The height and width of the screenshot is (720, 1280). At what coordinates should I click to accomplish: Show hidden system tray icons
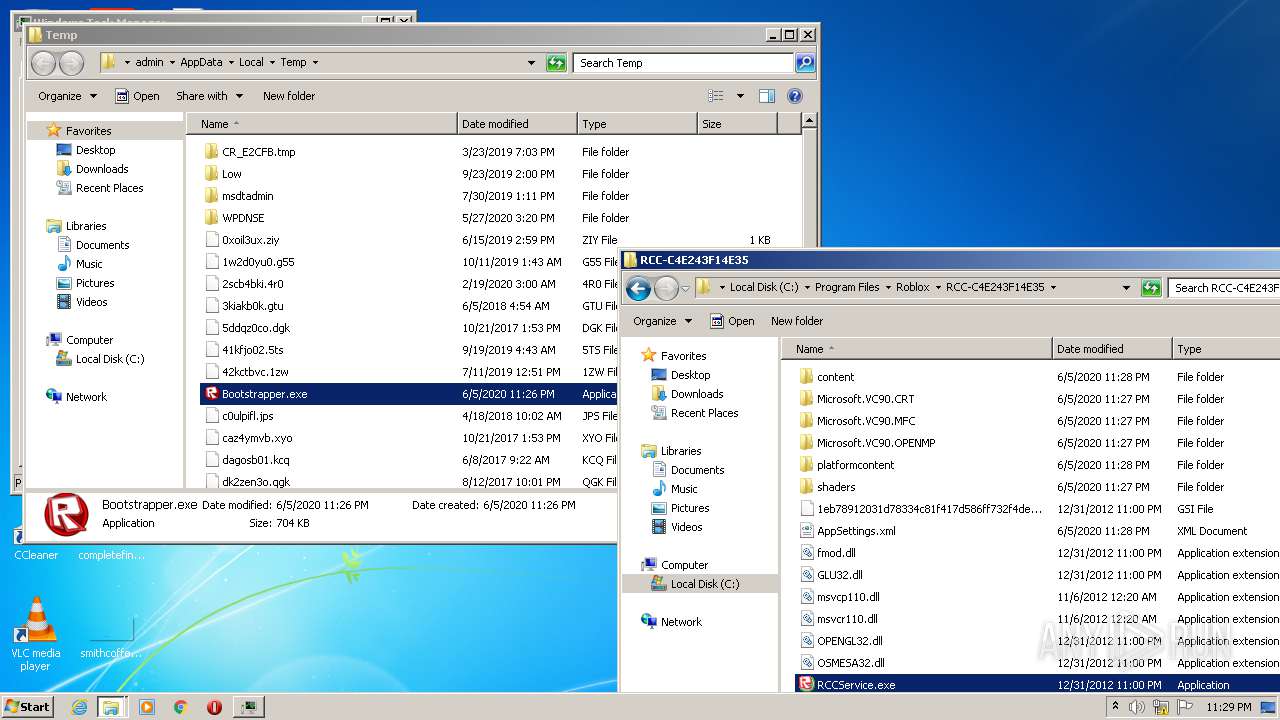pyautogui.click(x=1116, y=707)
